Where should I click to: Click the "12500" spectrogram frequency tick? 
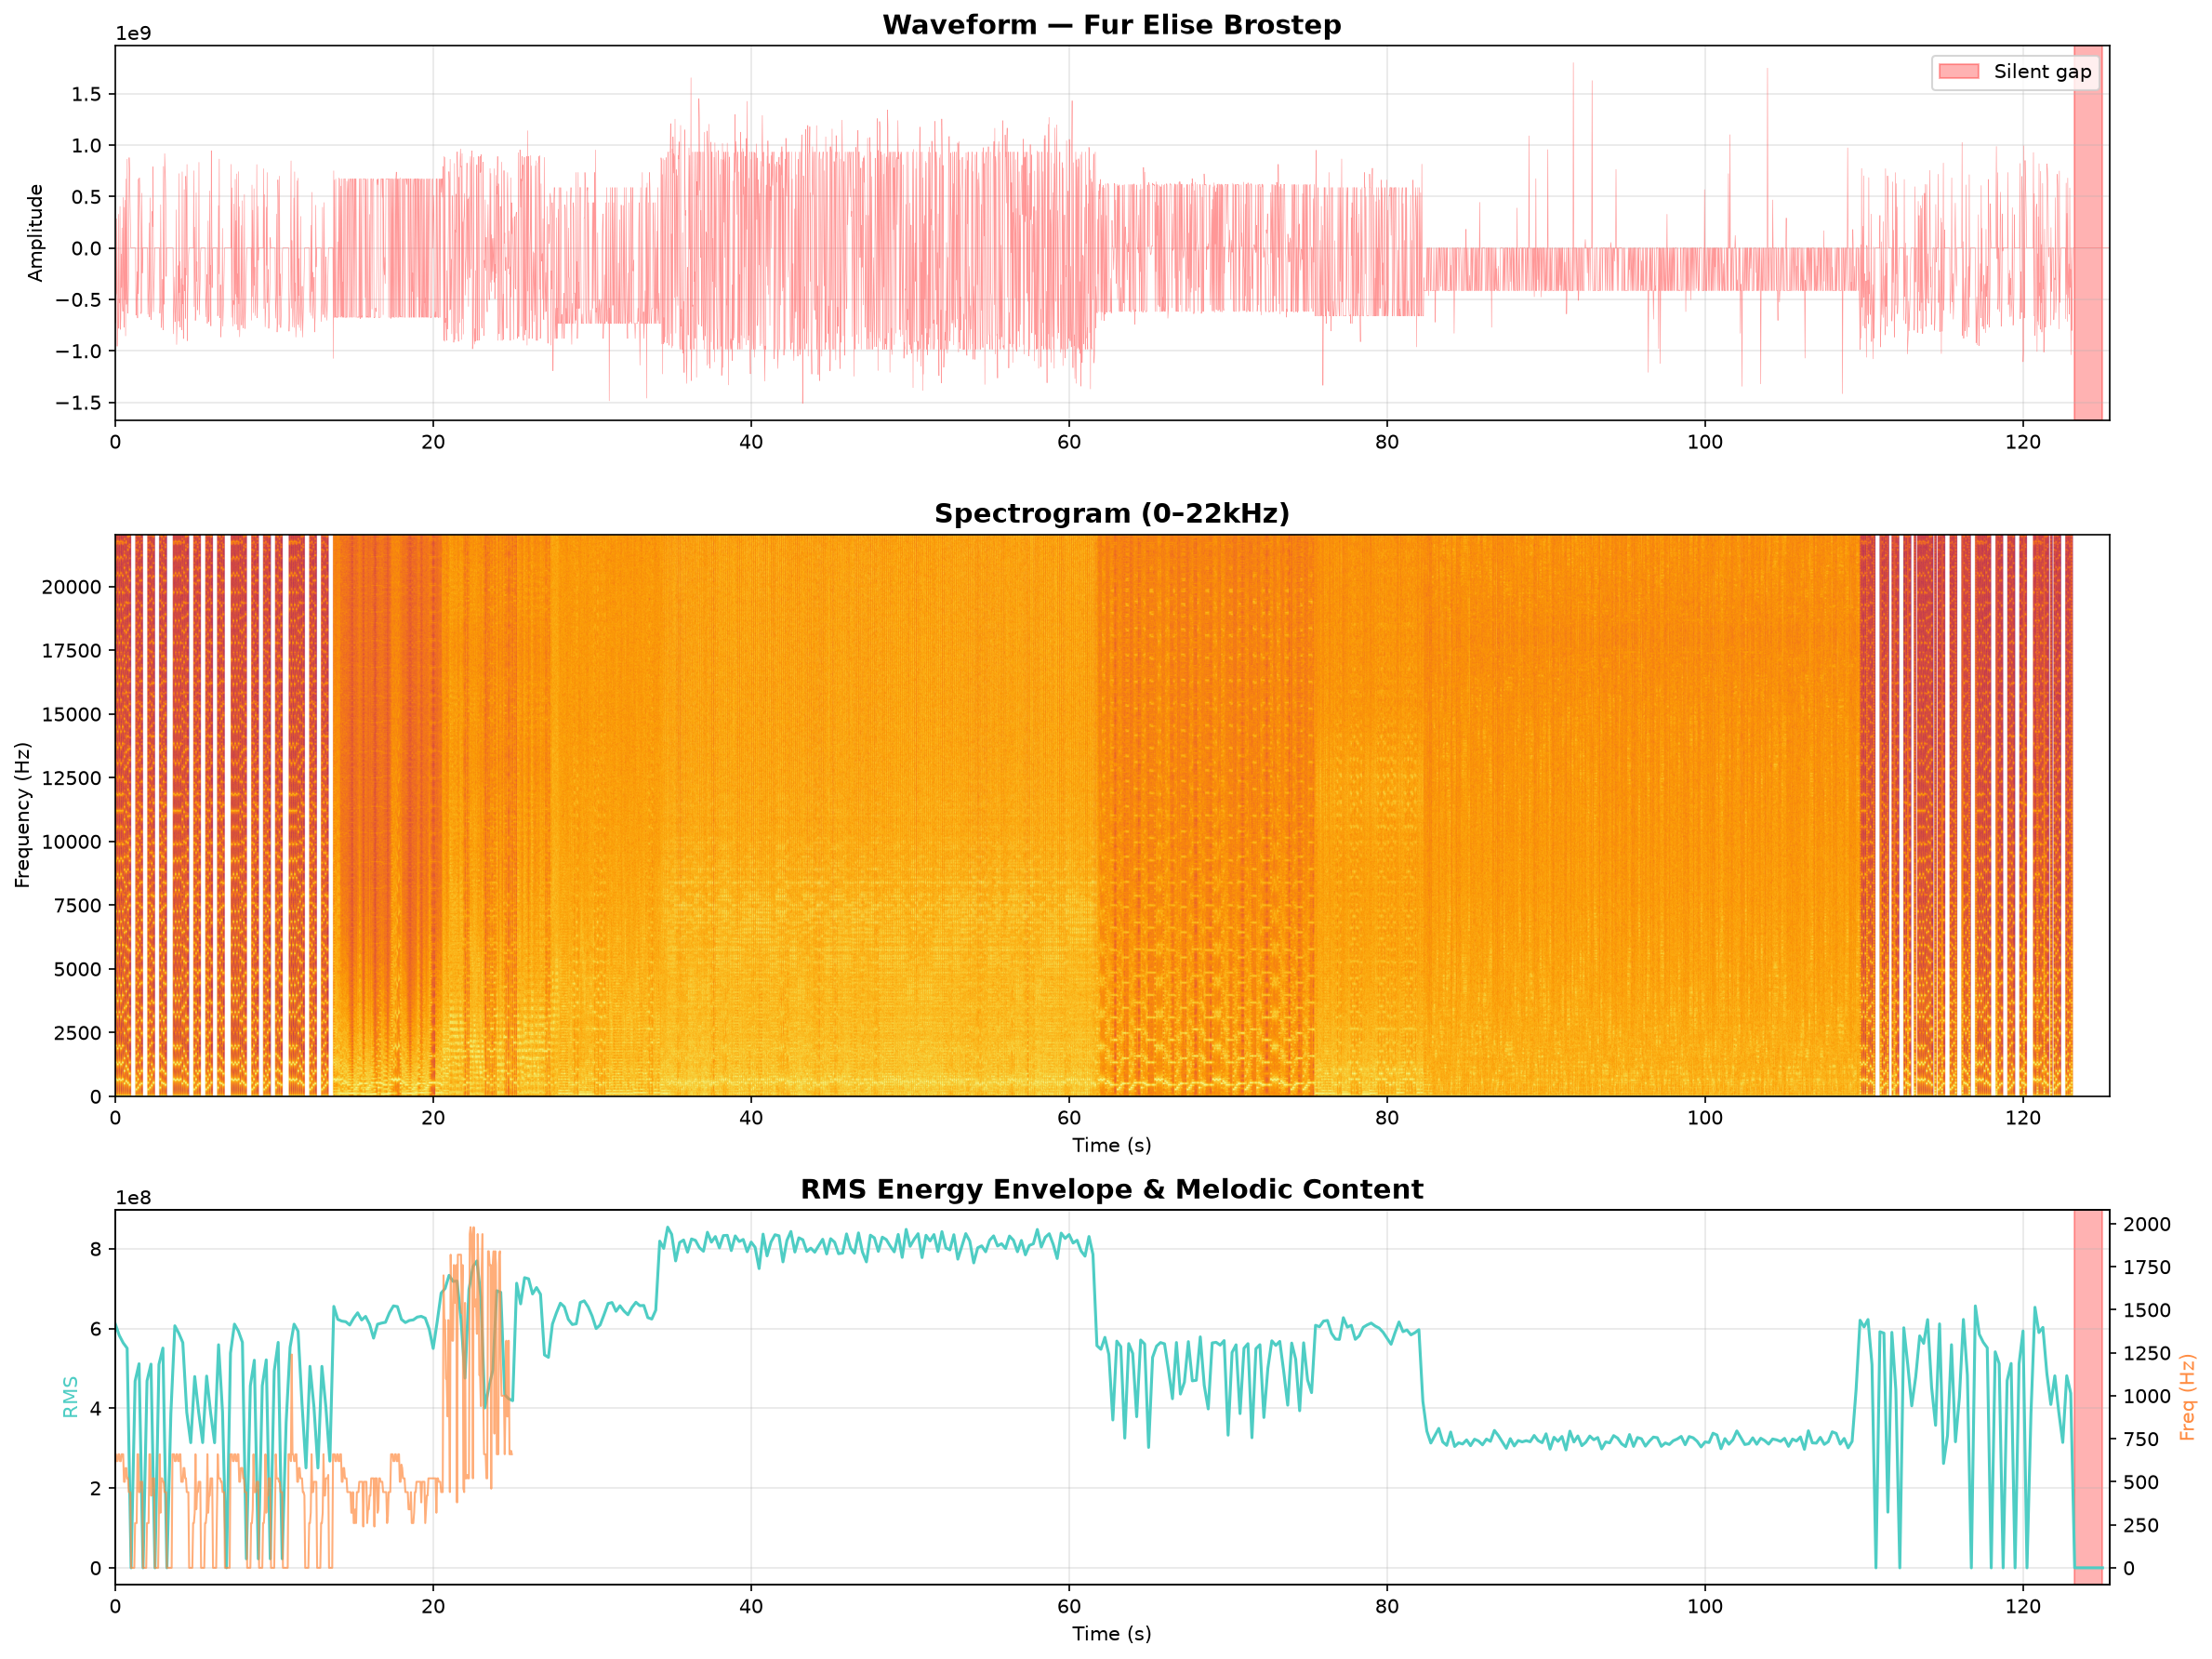(x=71, y=778)
